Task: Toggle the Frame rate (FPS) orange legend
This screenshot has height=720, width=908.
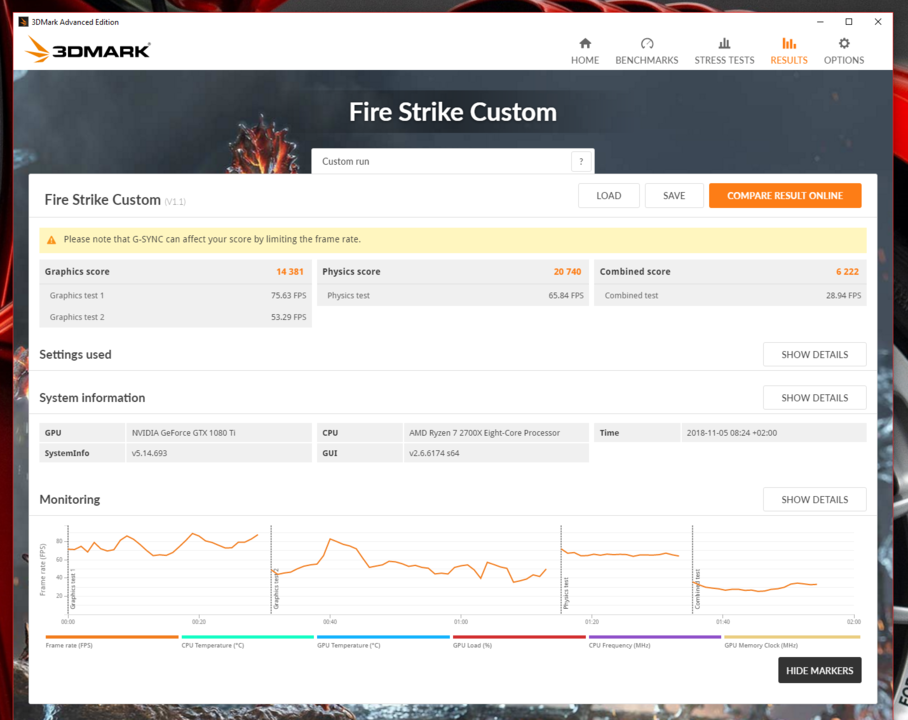Action: click(112, 641)
